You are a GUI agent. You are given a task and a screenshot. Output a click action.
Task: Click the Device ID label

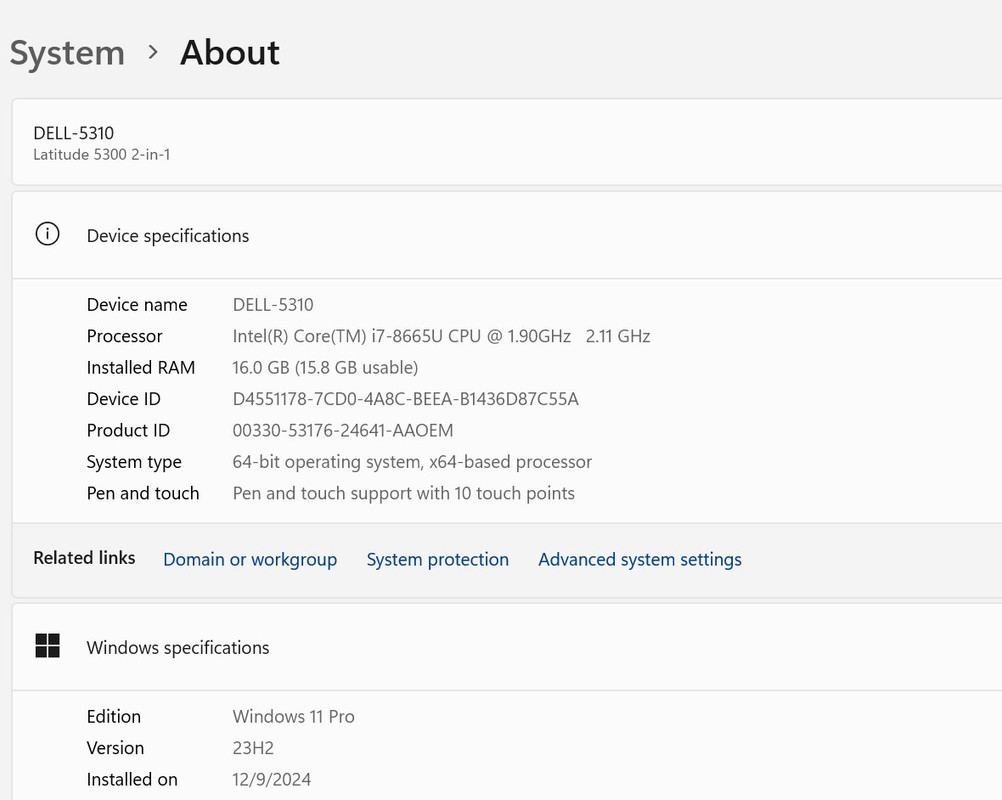123,399
